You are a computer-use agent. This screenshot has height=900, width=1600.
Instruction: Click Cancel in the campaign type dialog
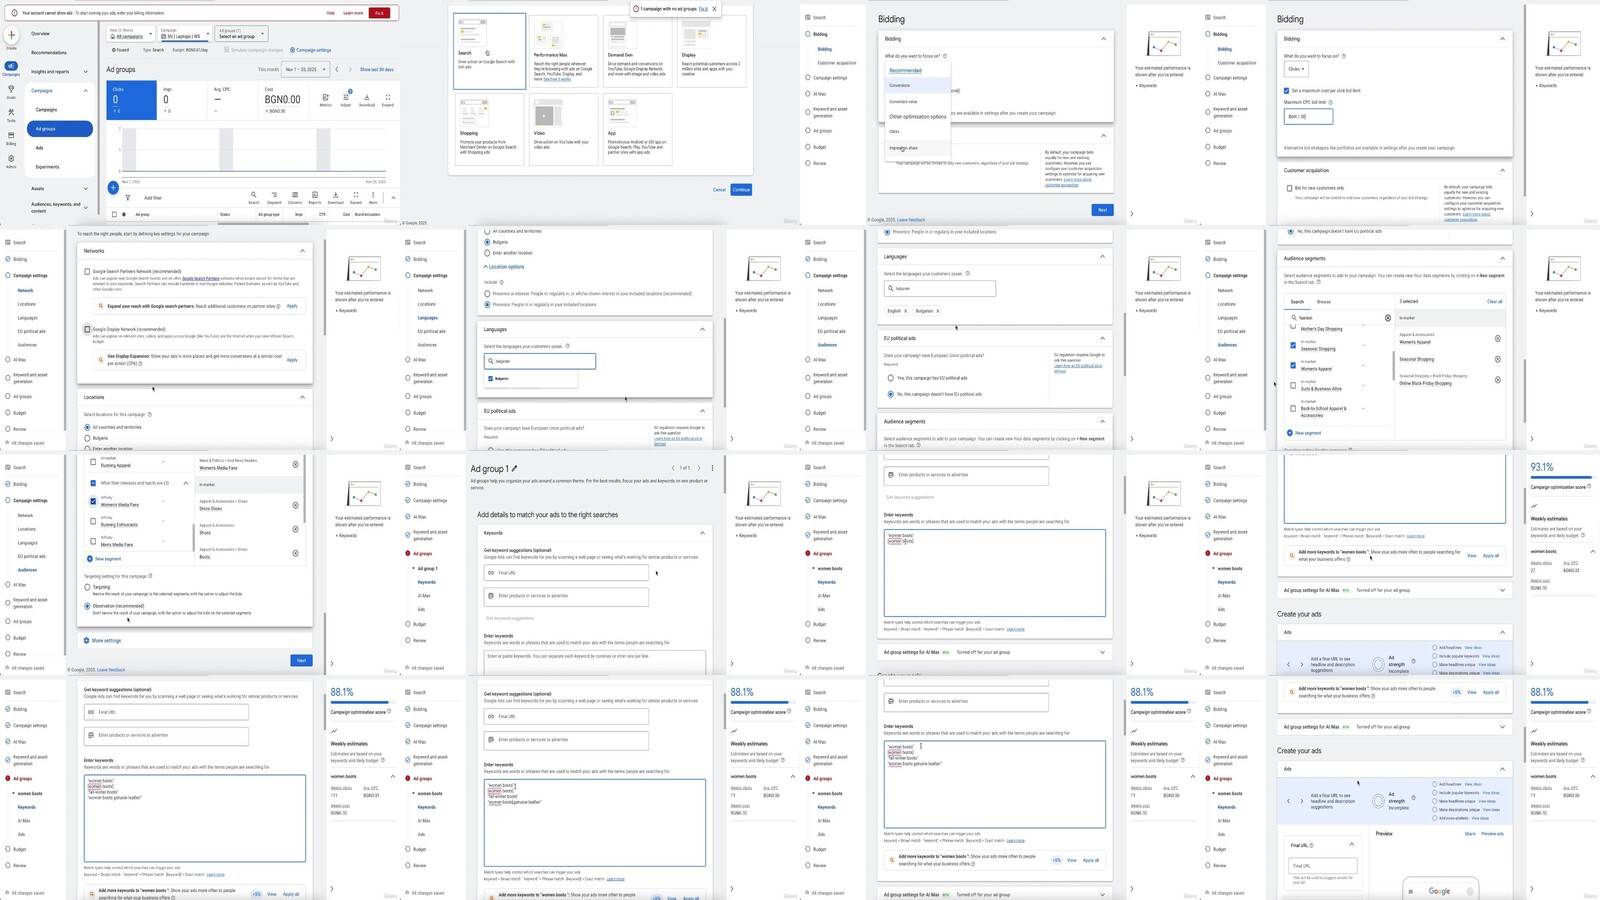pyautogui.click(x=719, y=189)
